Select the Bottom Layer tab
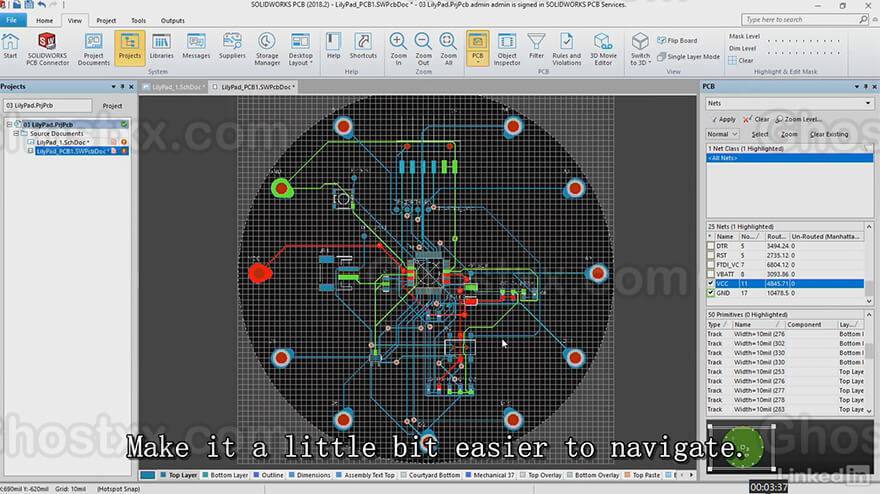 [225, 475]
